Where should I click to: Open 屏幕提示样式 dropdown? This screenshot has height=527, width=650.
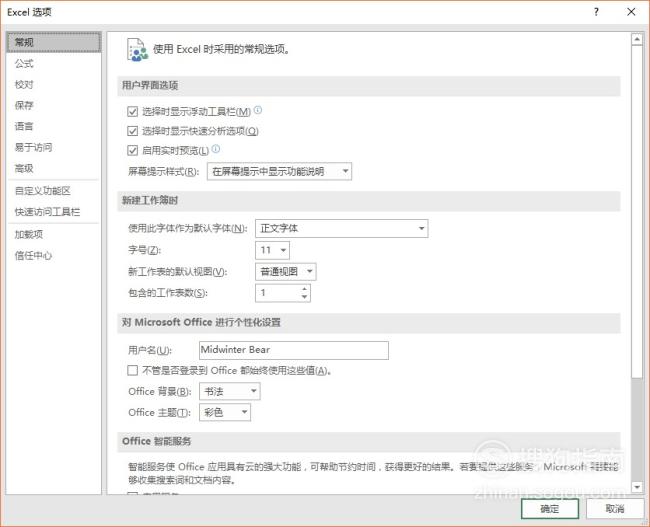pos(279,171)
